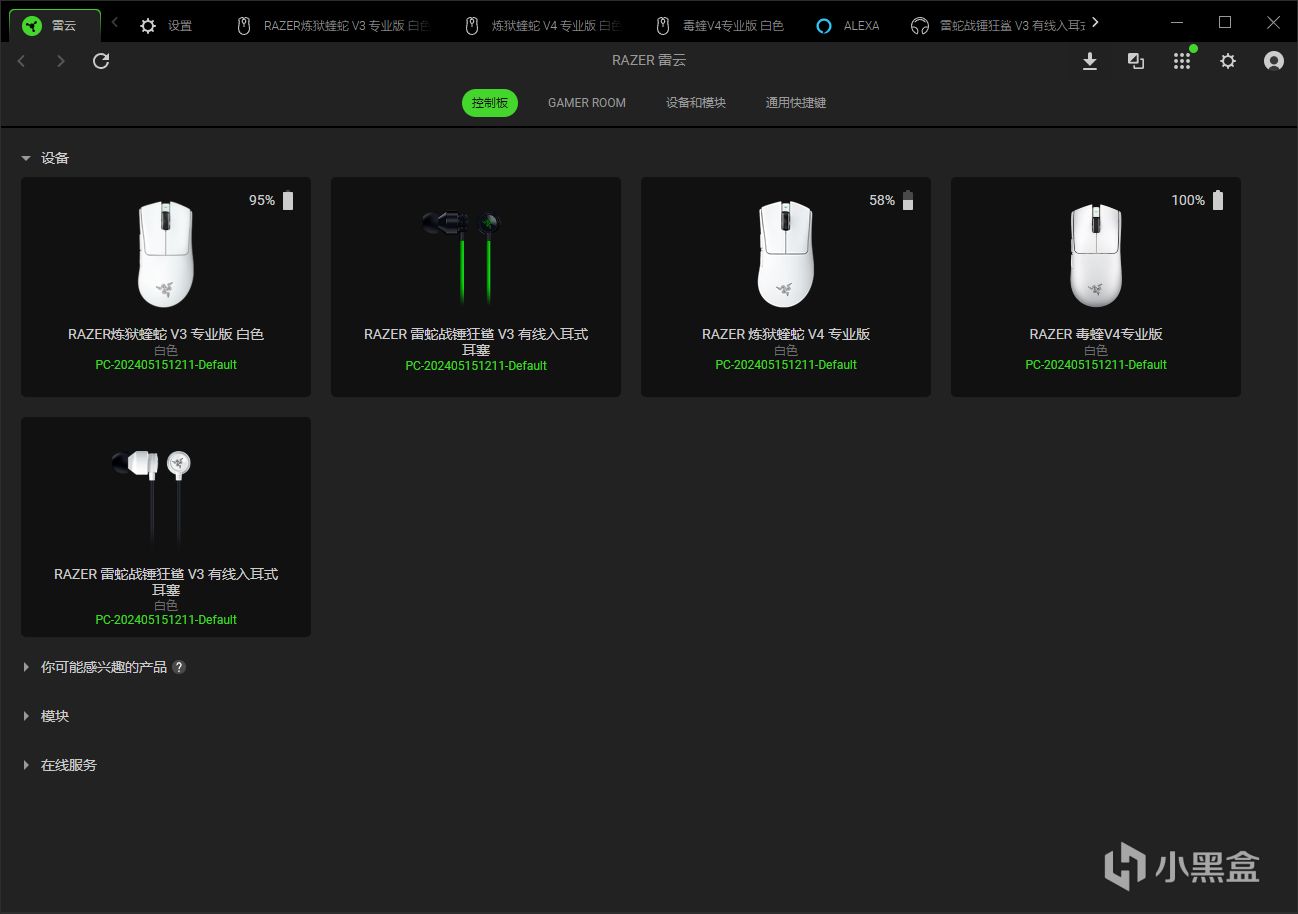Viewport: 1298px width, 914px height.
Task: Click the left chevron beside the 雷云 tab
Action: tap(115, 22)
